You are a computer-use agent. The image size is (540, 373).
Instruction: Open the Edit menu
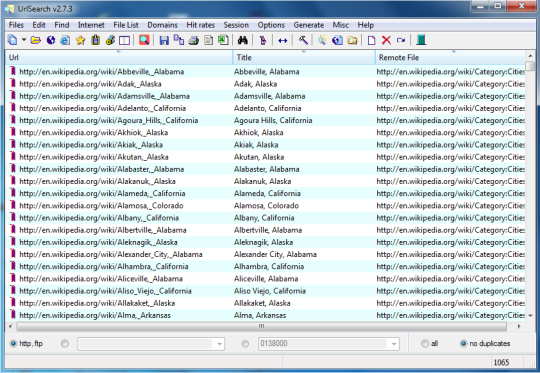[x=39, y=25]
